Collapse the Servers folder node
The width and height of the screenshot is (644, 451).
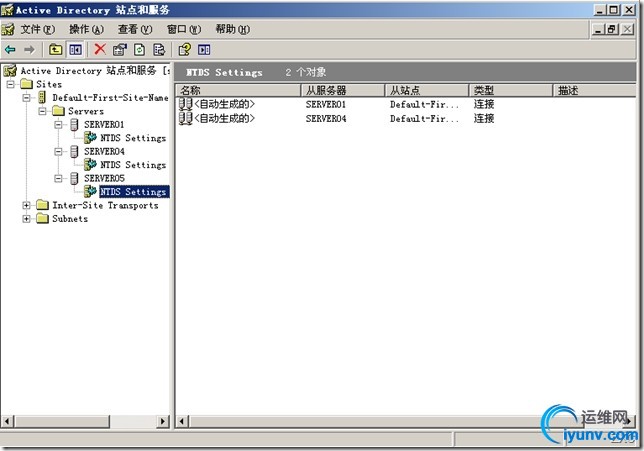(x=42, y=111)
